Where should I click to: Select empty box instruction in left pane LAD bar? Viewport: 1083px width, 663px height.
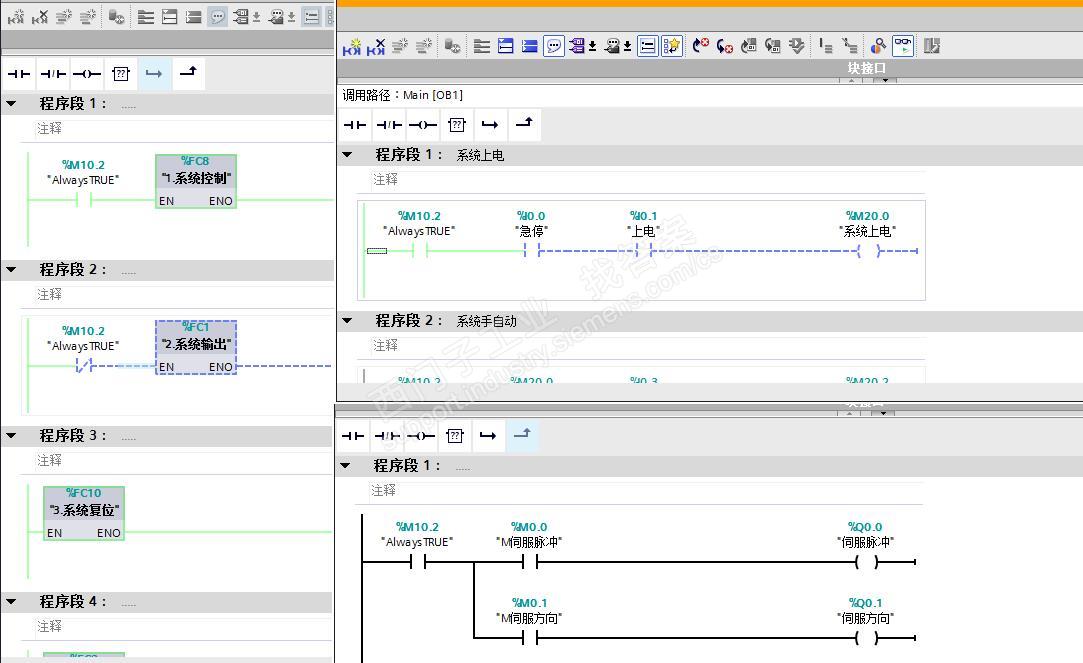click(x=121, y=74)
